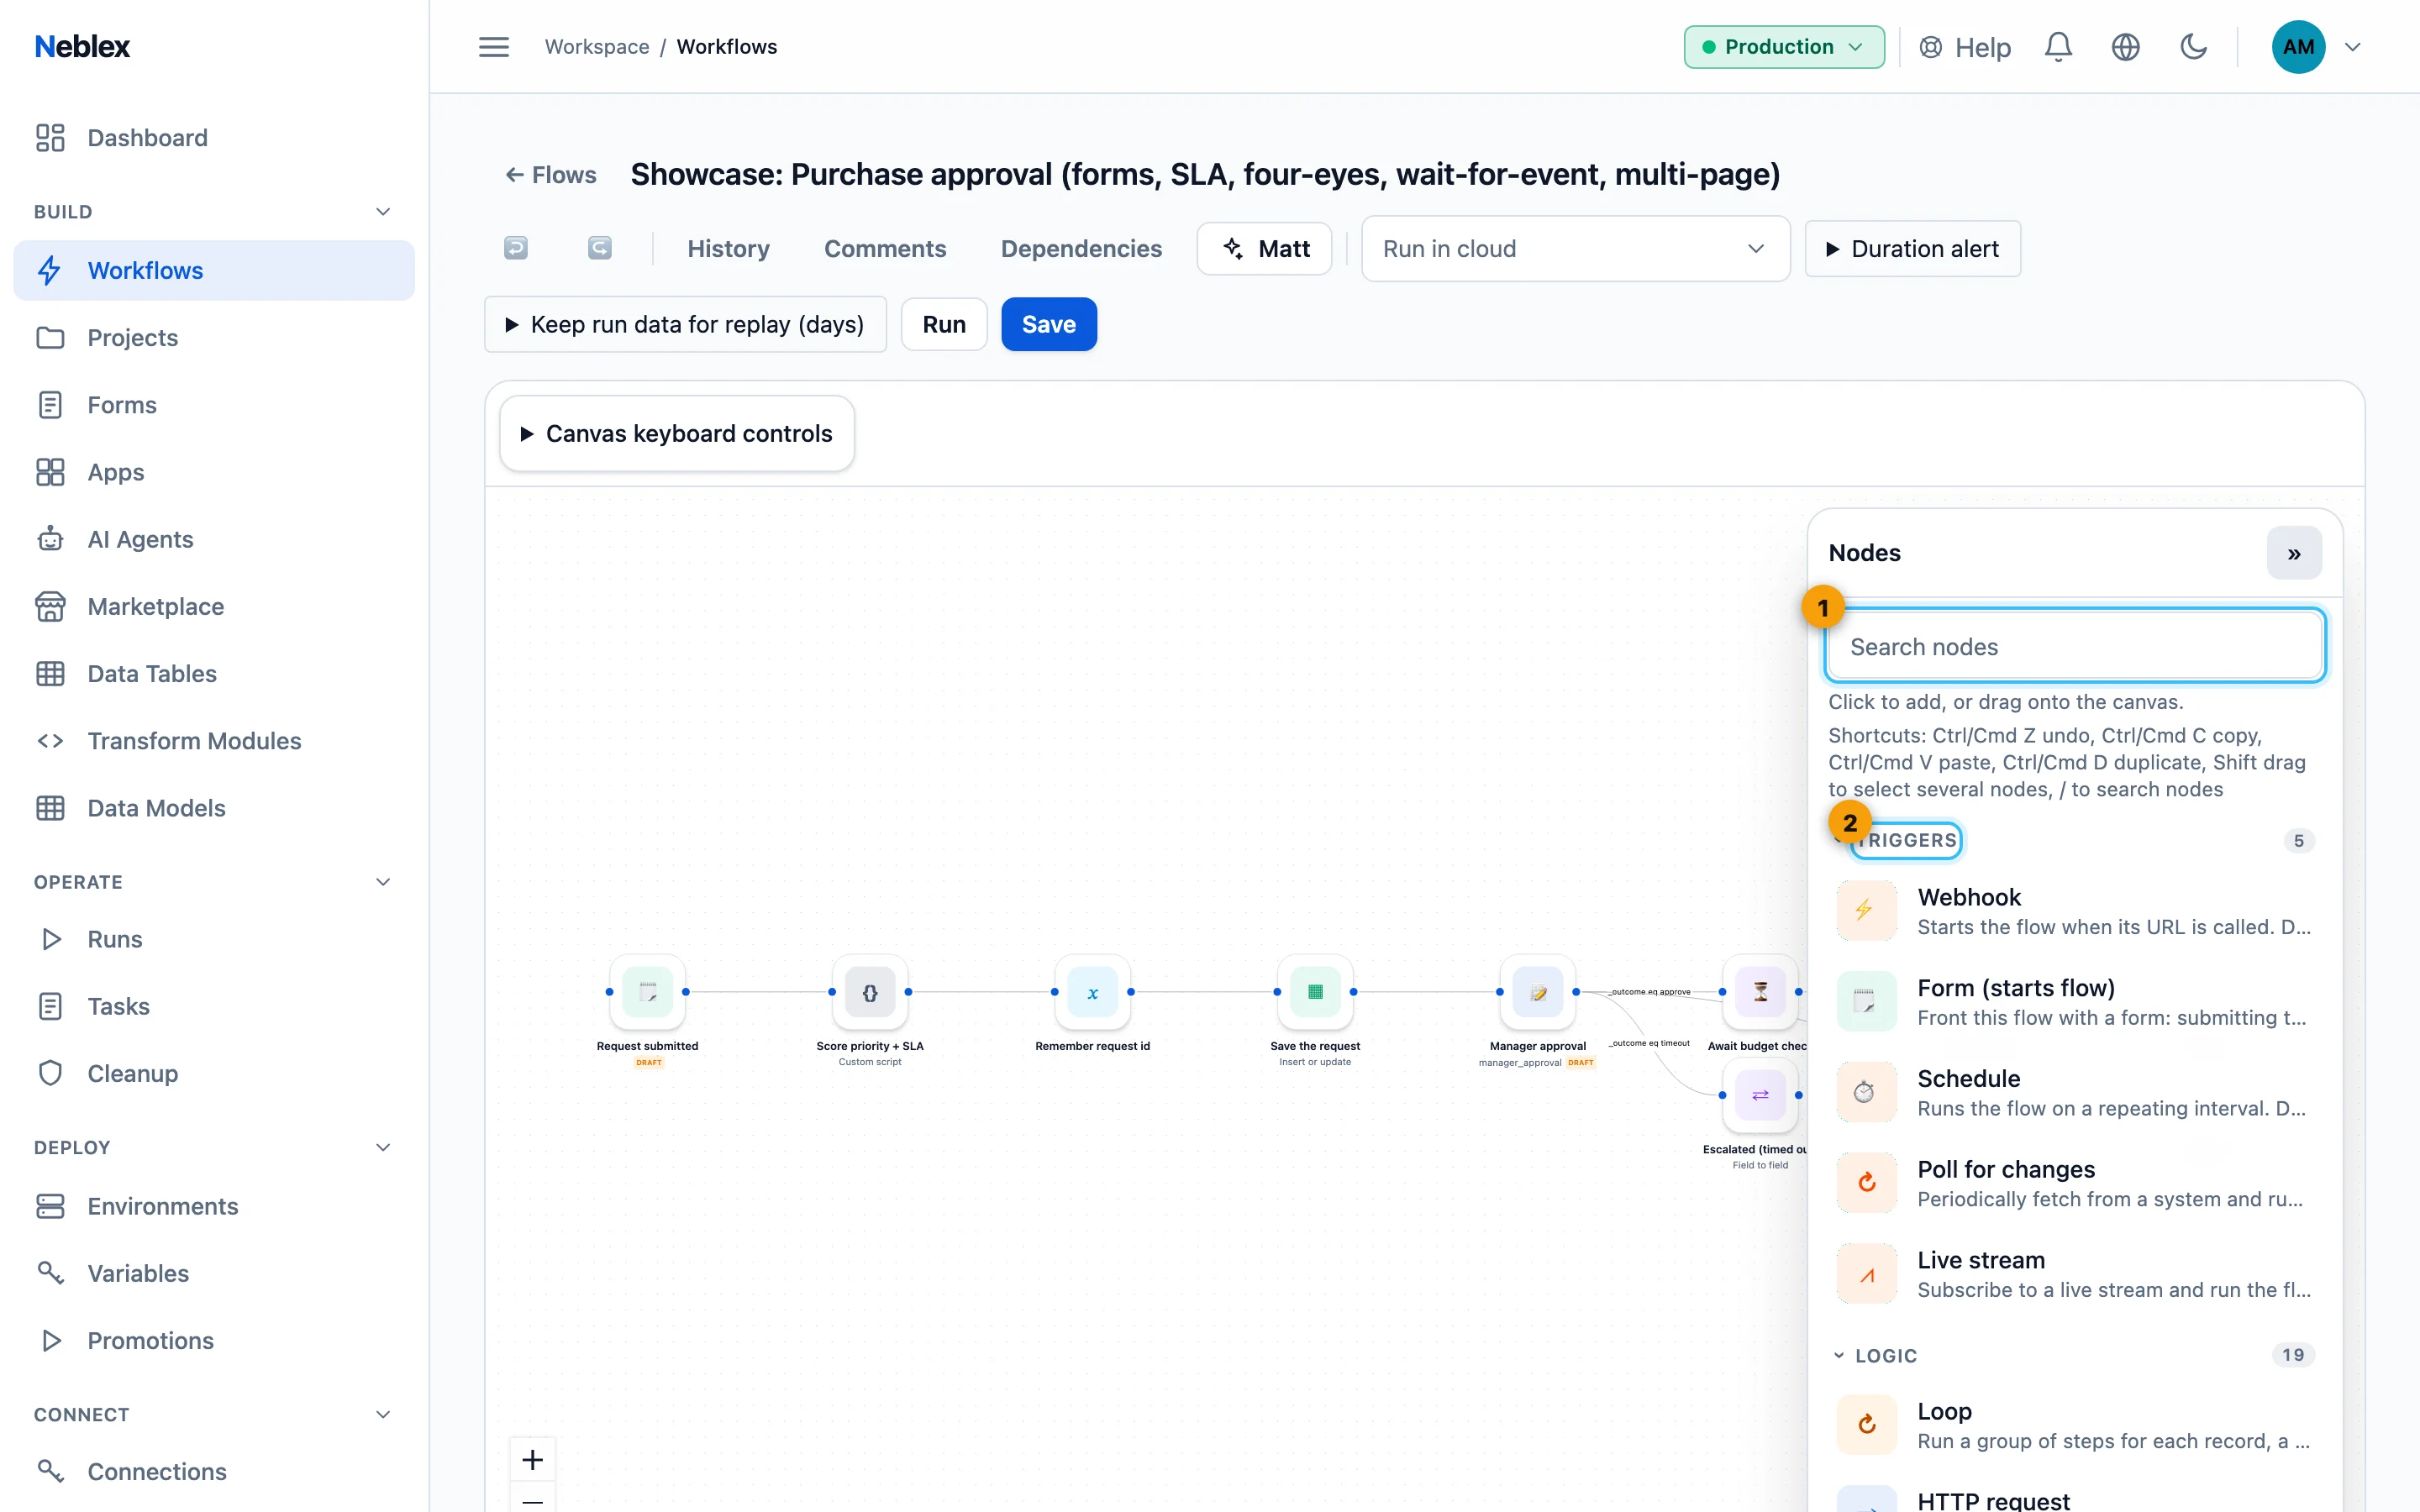Open the Production environment dropdown
The image size is (2420, 1512).
[1784, 47]
